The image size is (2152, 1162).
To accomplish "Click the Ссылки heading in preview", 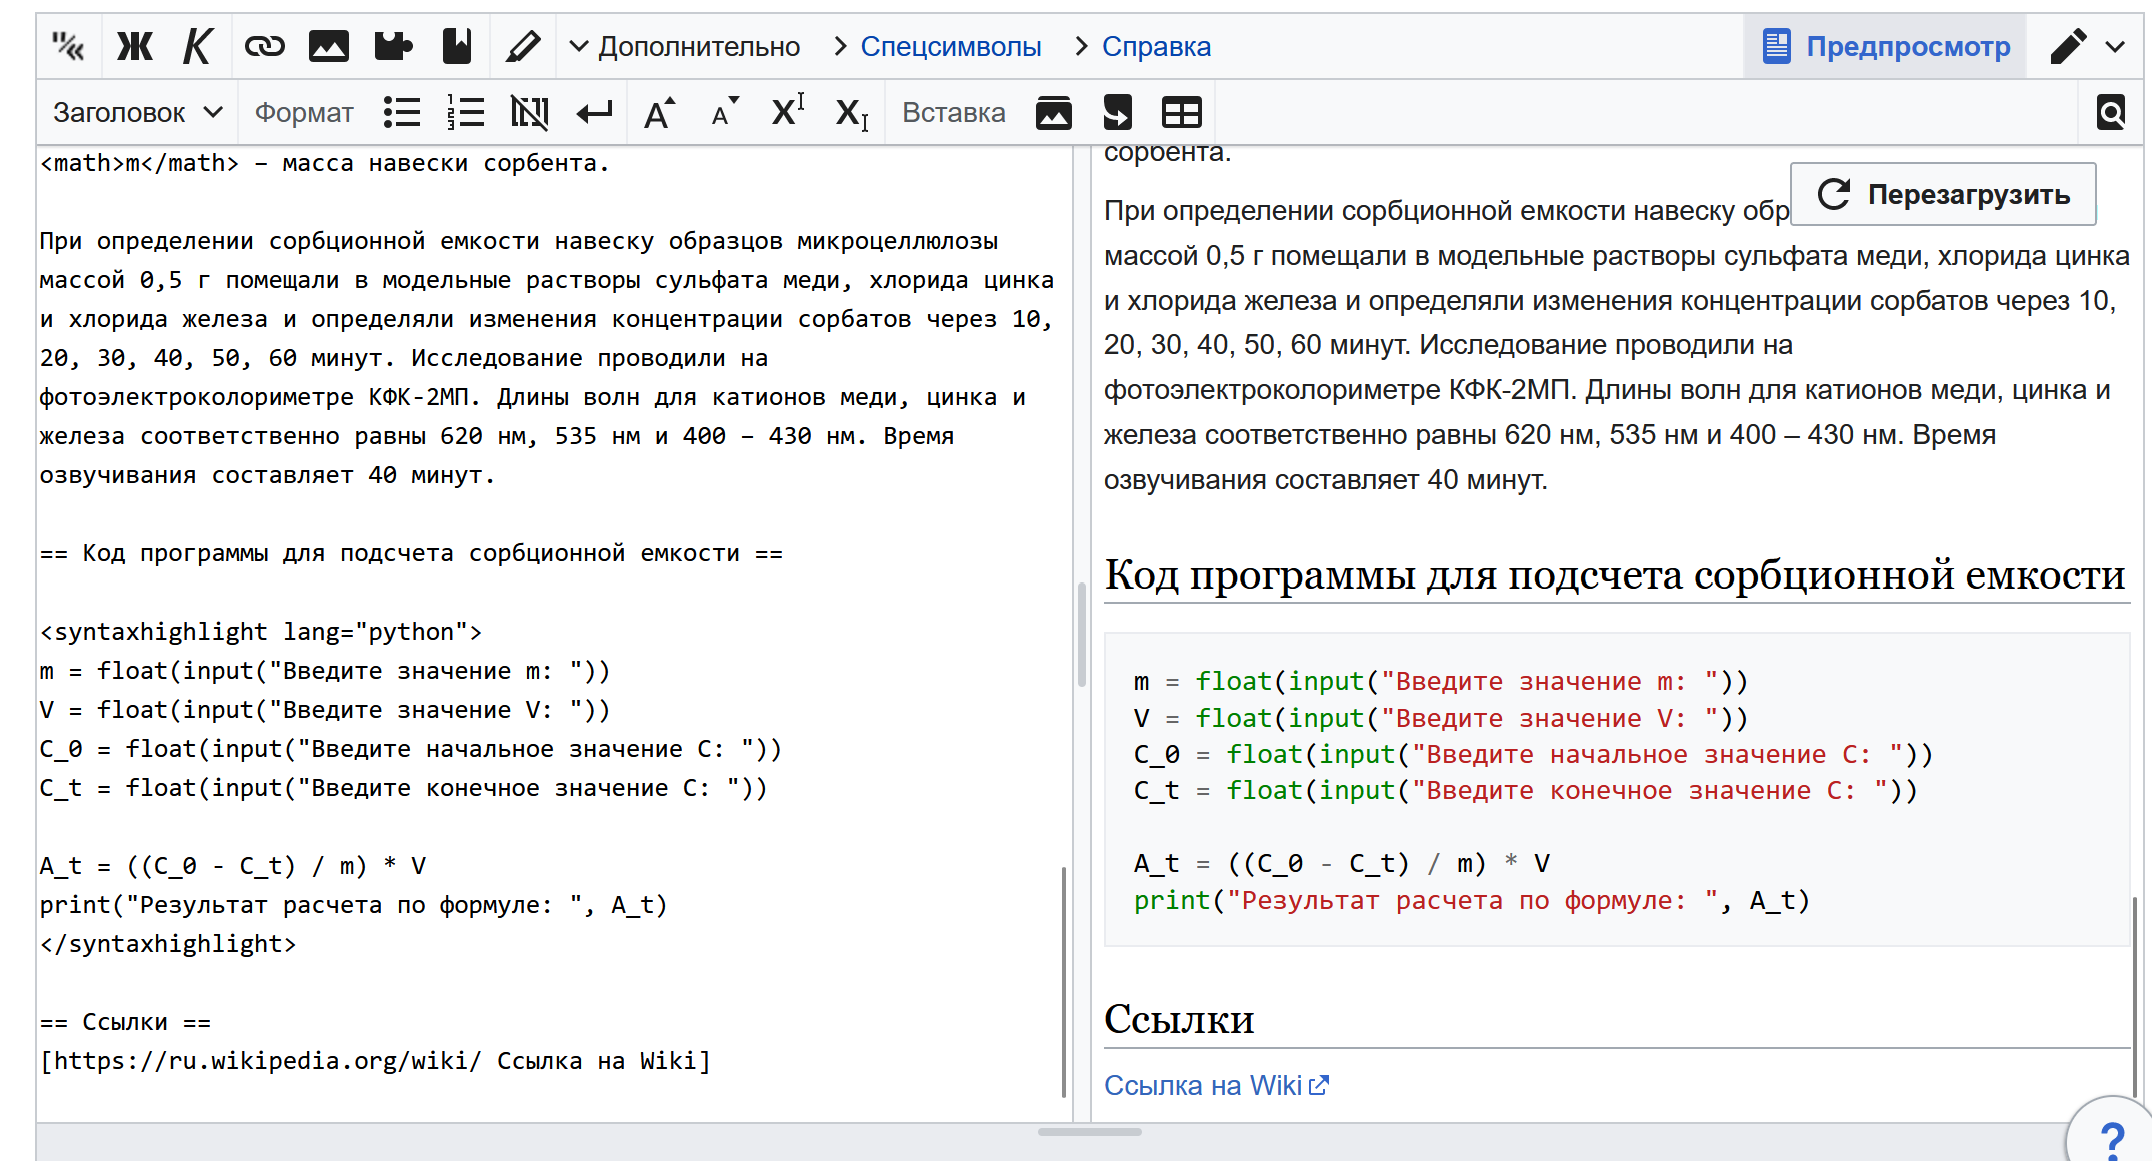I will click(x=1179, y=1019).
